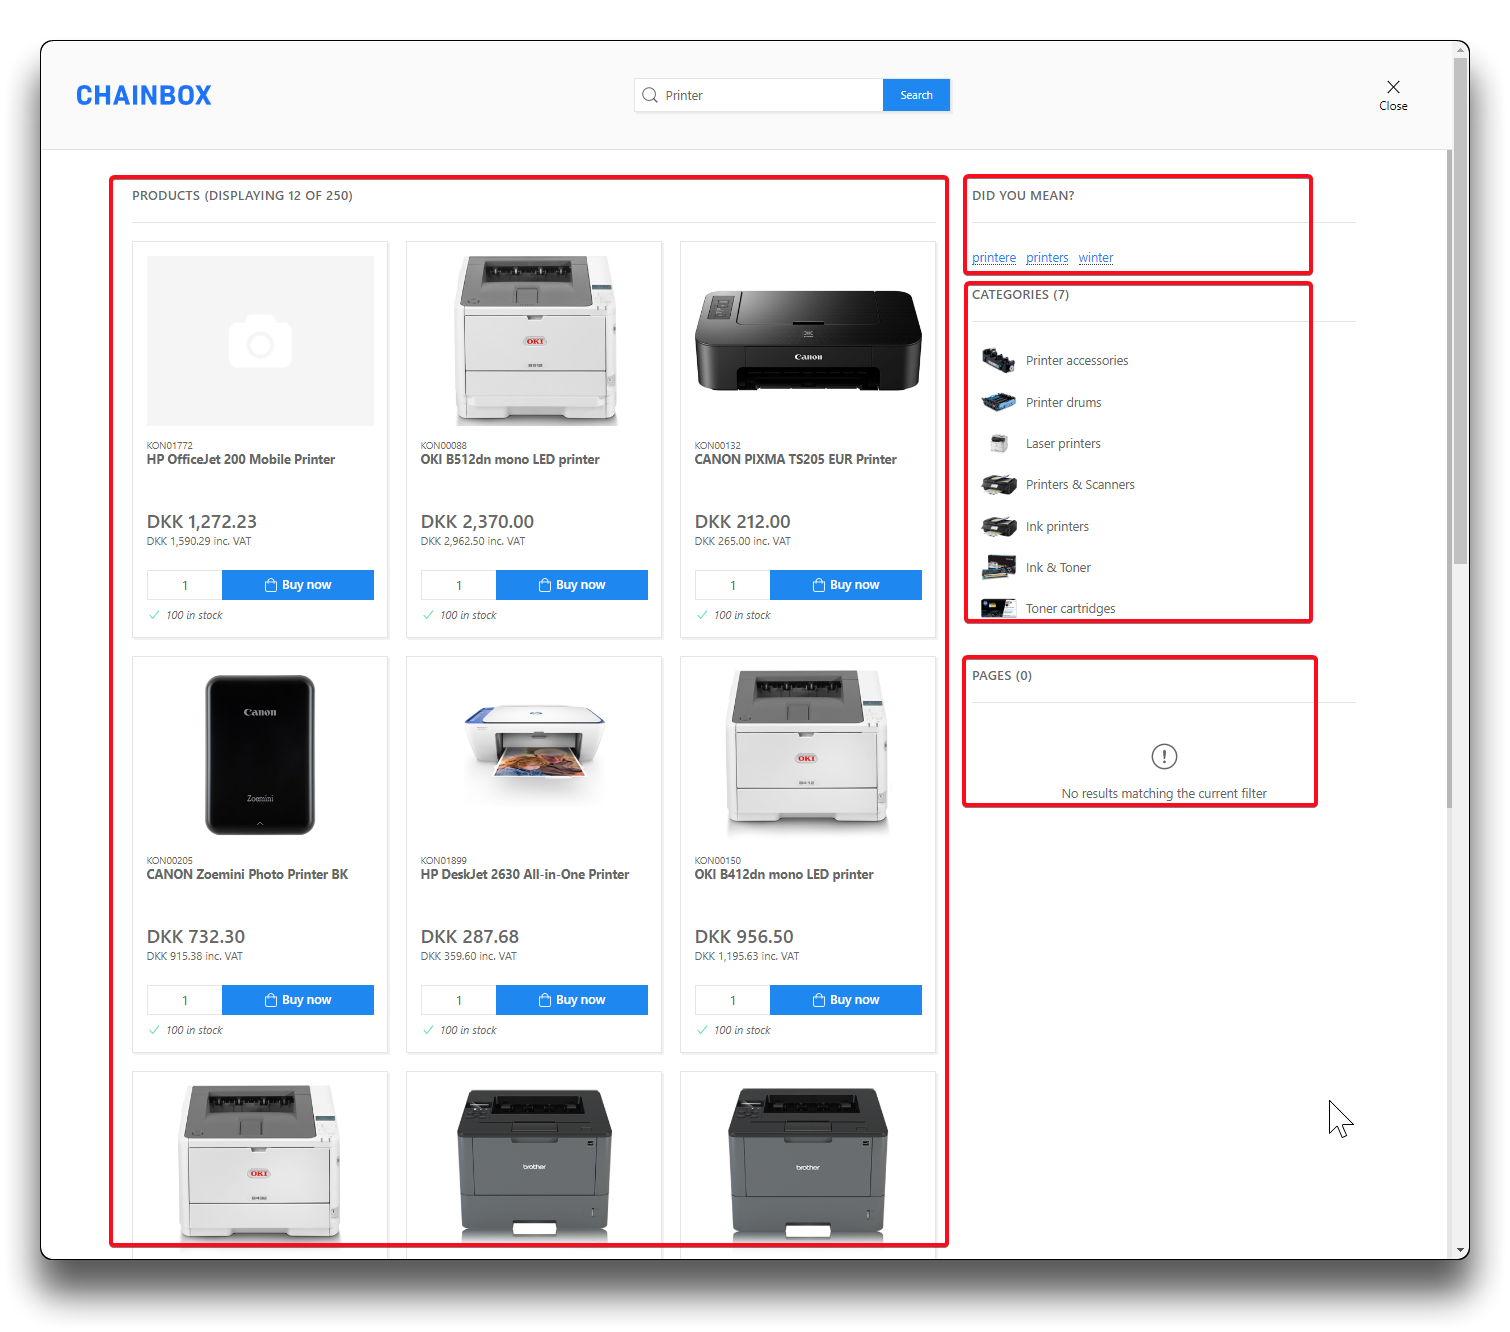Screen dimensions: 1510x1332
Task: Open OKI B512dn mono LED printer title
Action: (510, 460)
